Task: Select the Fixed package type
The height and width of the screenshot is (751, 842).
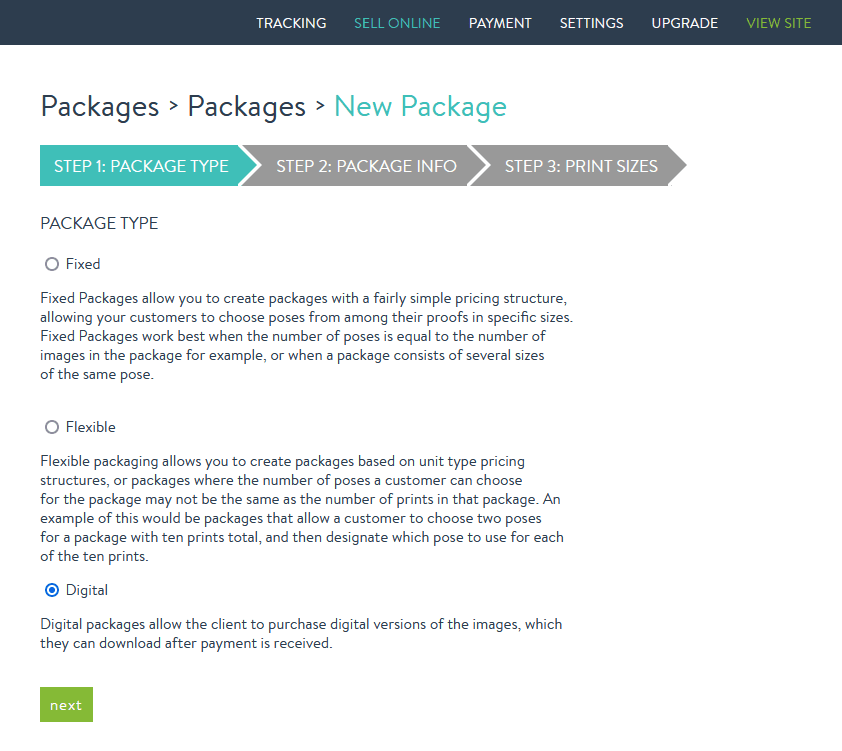Action: pos(51,264)
